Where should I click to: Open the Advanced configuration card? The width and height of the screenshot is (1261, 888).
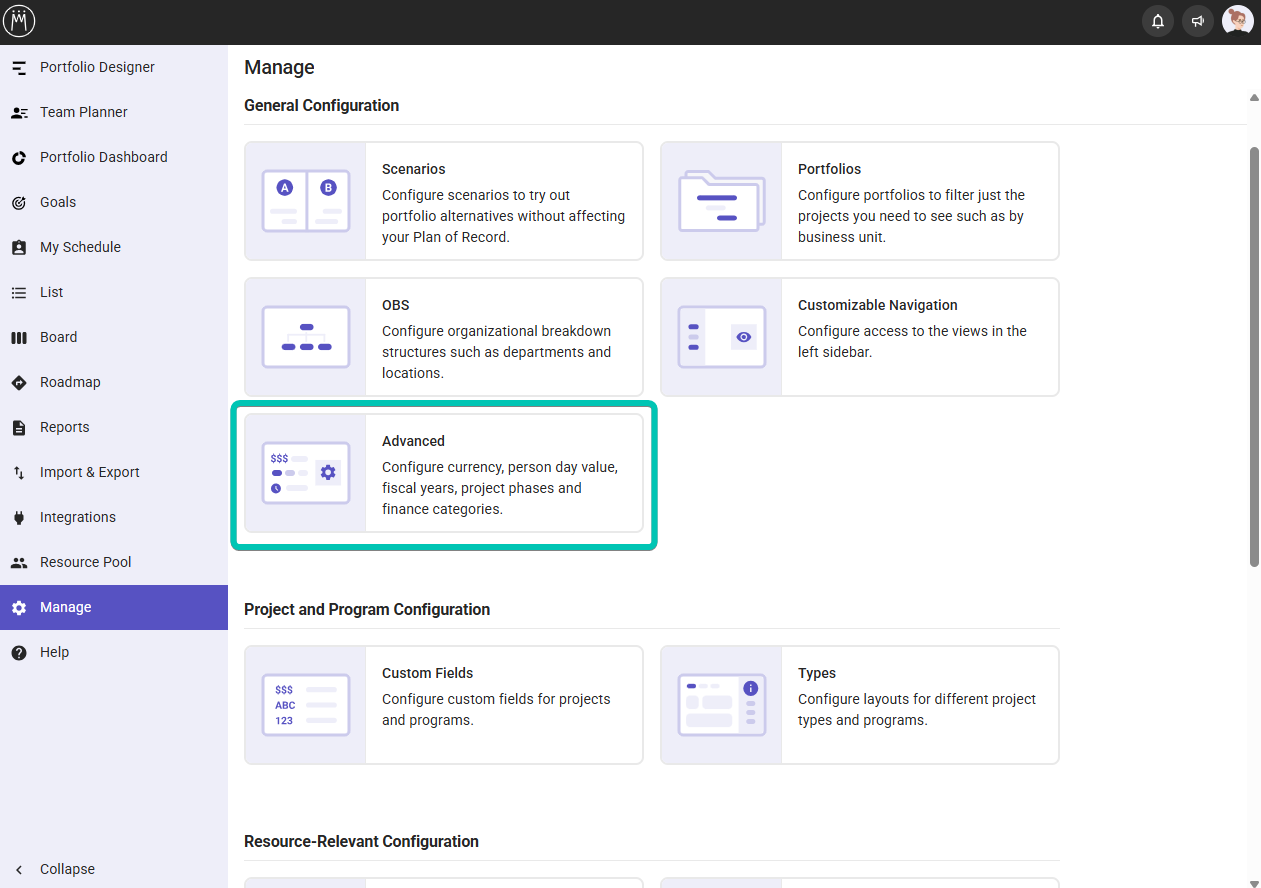(443, 473)
